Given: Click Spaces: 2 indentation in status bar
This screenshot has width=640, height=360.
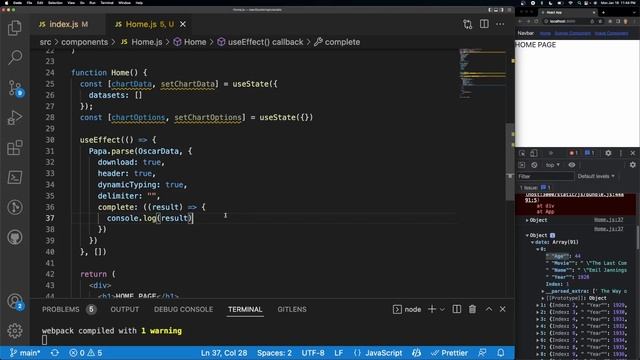Looking at the screenshot, I should [x=274, y=353].
